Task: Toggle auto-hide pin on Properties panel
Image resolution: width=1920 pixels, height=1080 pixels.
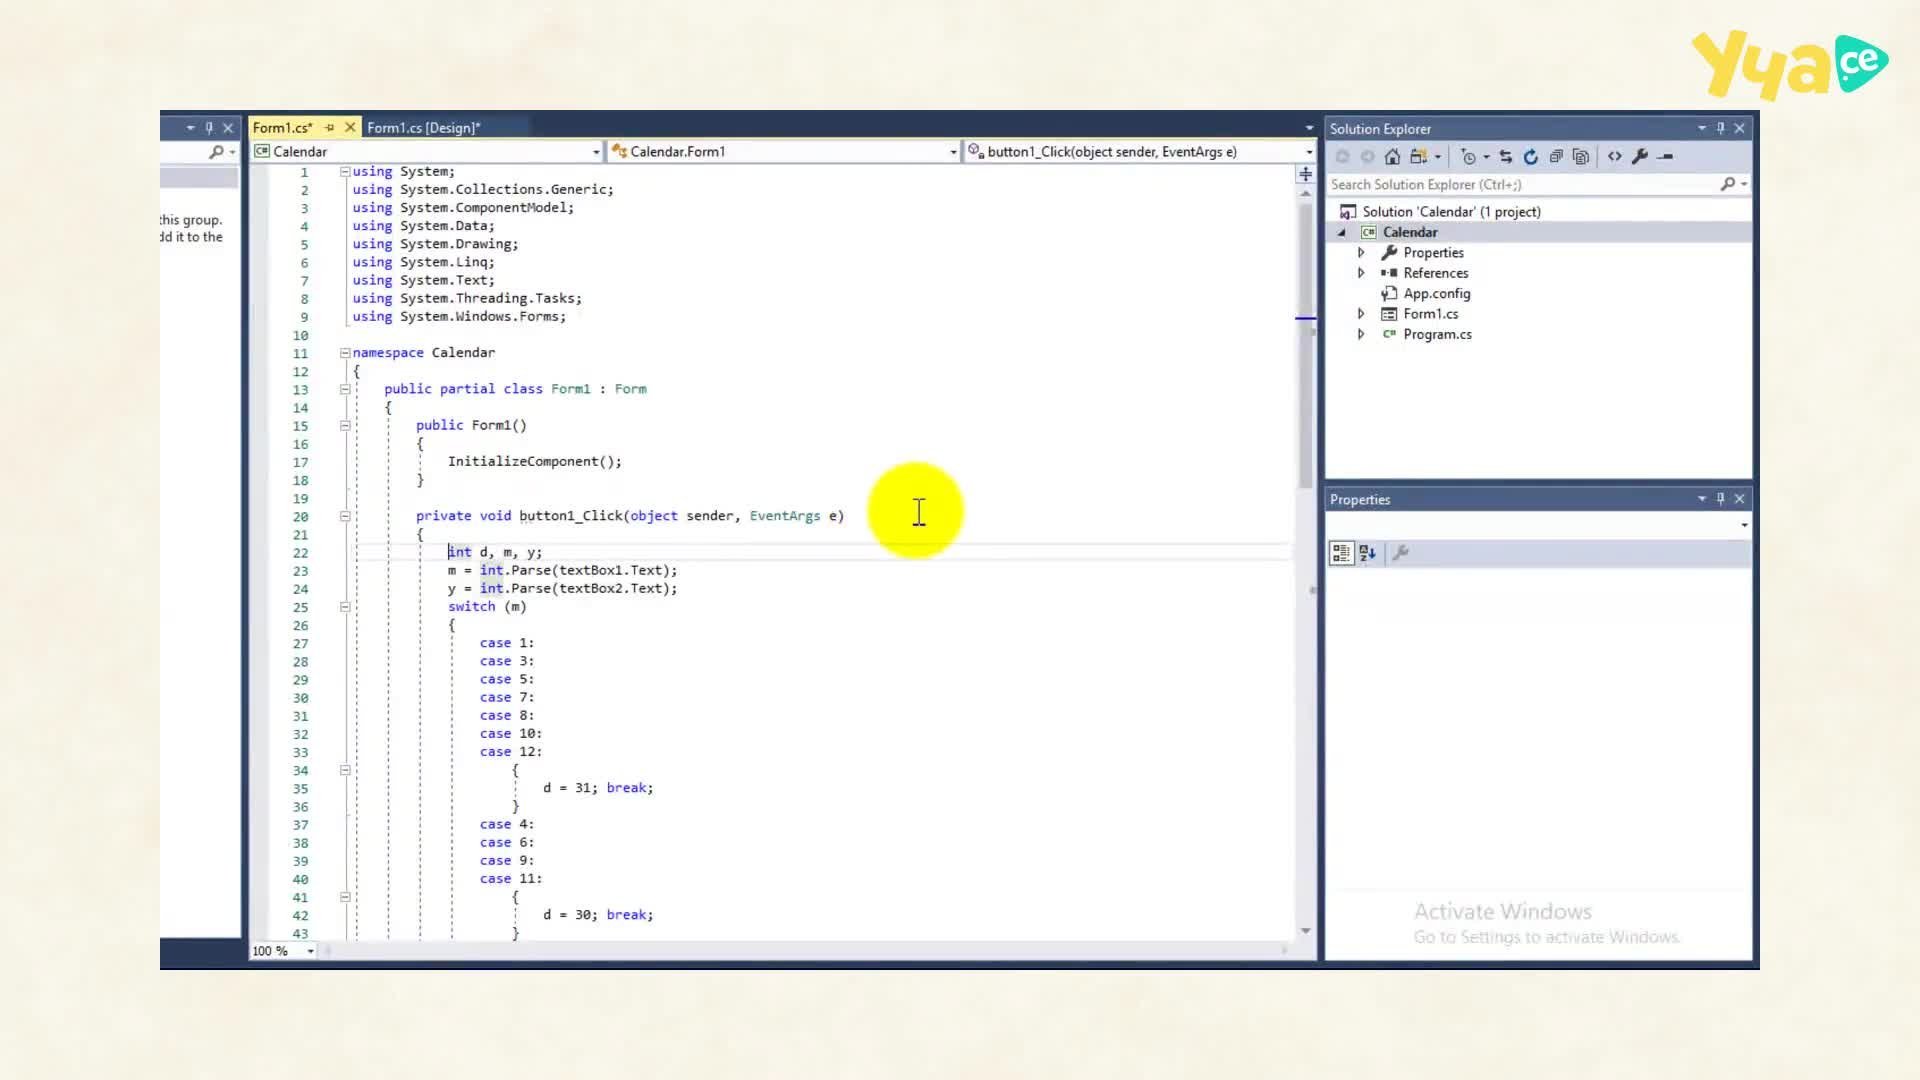Action: coord(1720,498)
